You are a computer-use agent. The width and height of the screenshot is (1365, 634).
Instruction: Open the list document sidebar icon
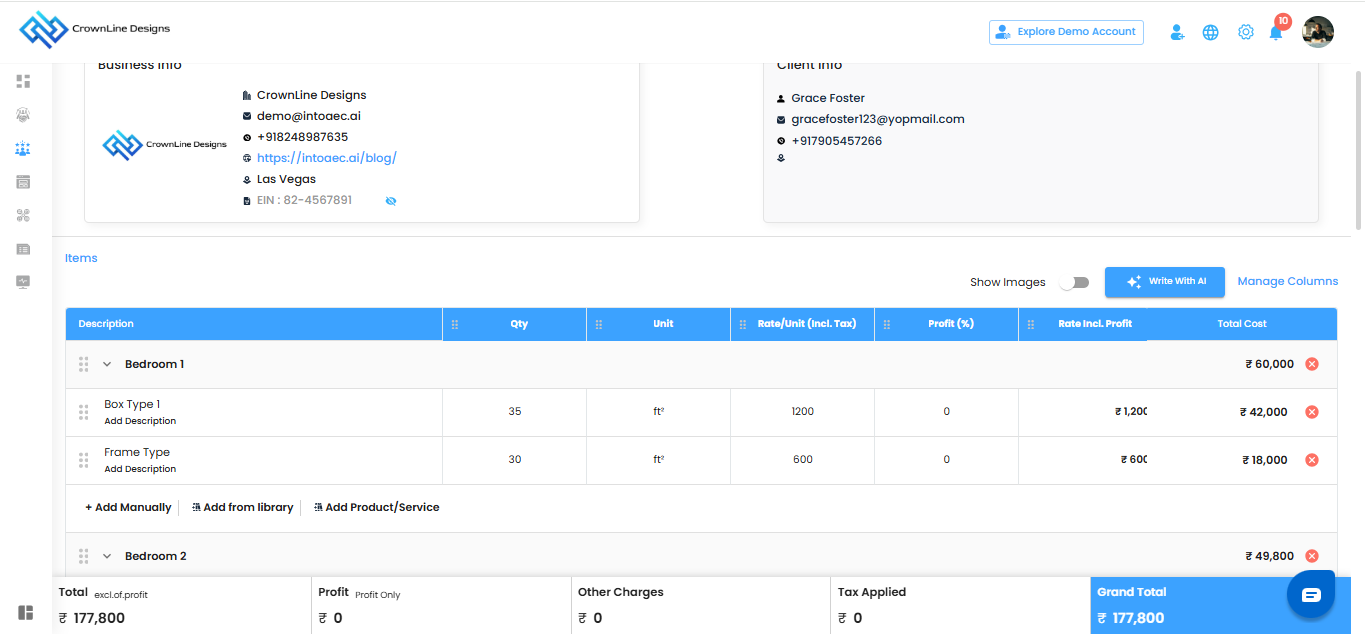23,248
